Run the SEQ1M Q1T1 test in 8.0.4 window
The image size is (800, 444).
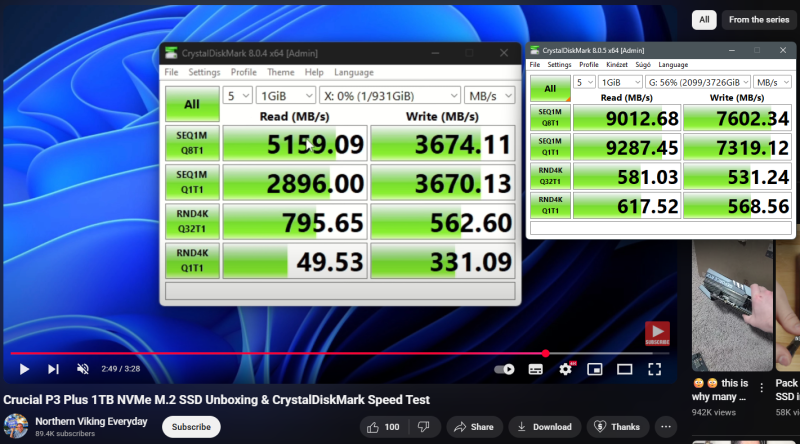192,182
